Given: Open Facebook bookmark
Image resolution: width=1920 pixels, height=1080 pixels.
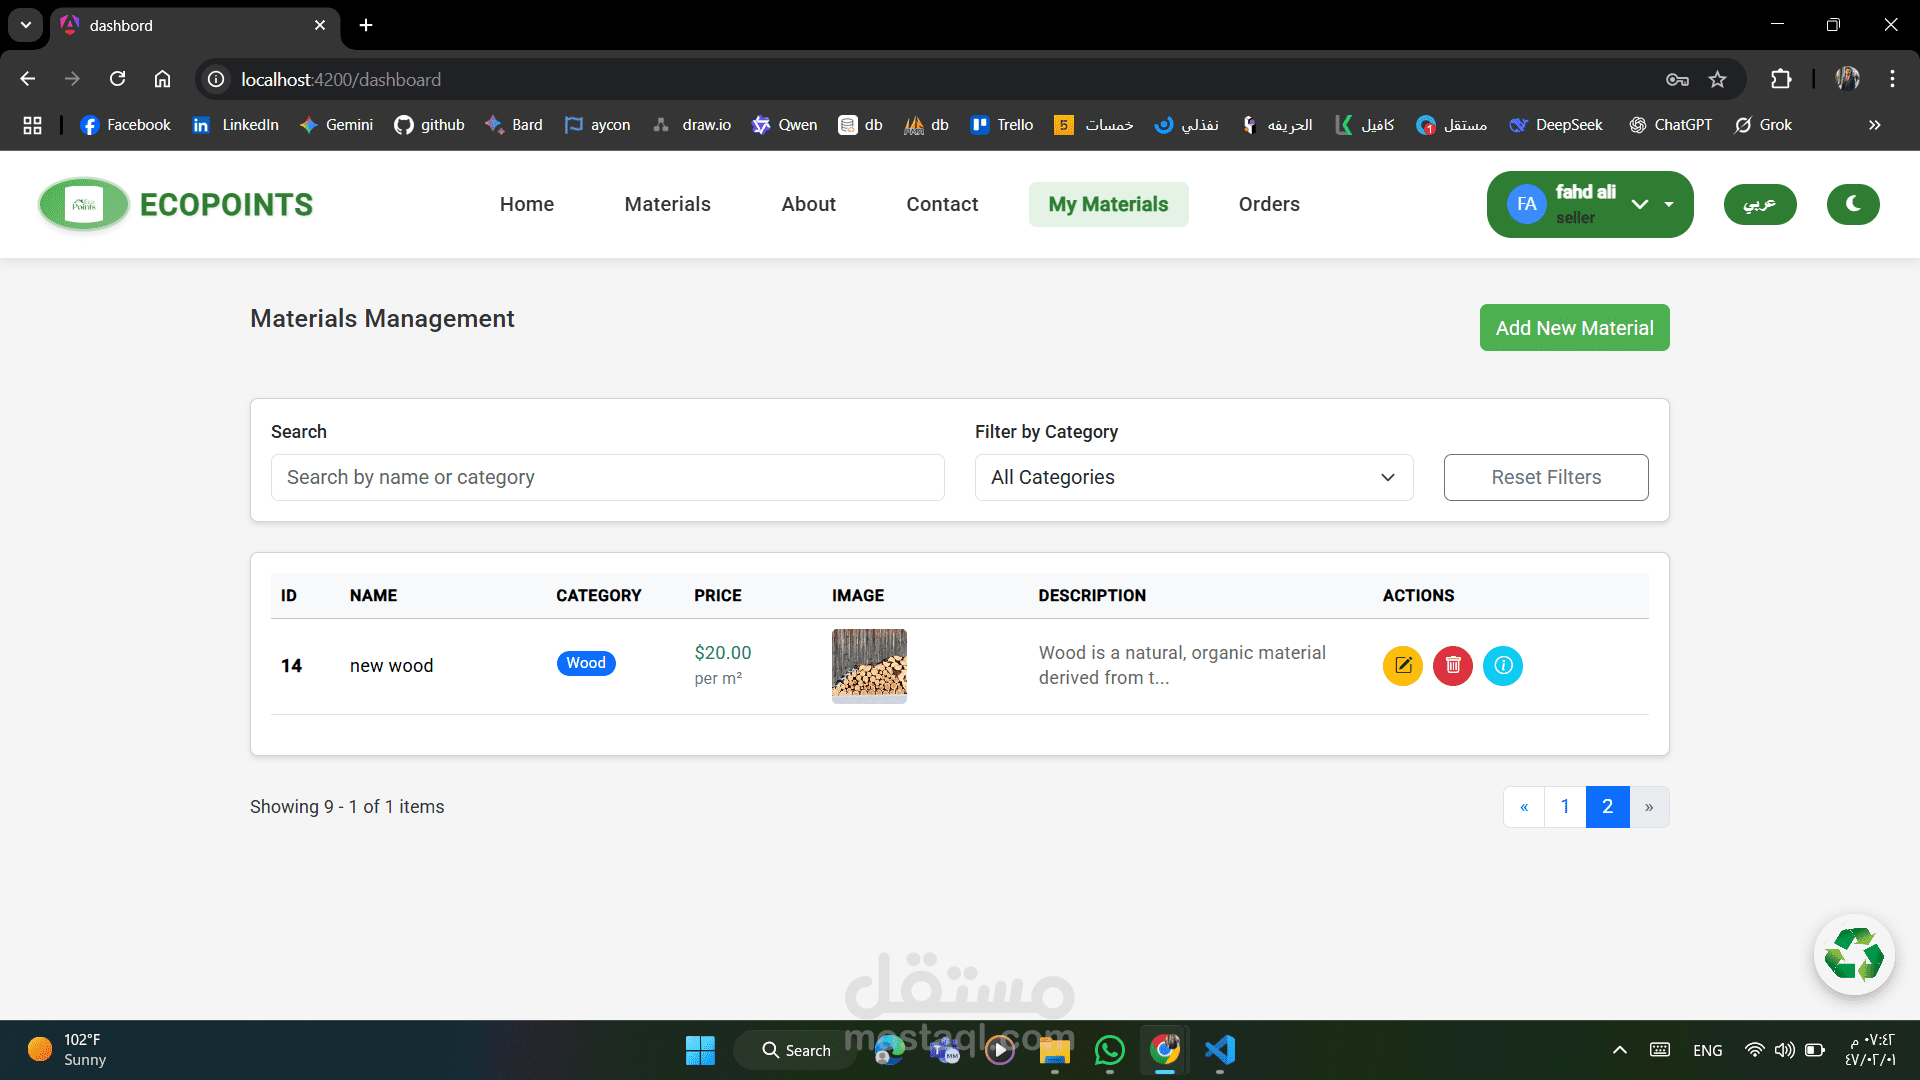Looking at the screenshot, I should tap(126, 125).
